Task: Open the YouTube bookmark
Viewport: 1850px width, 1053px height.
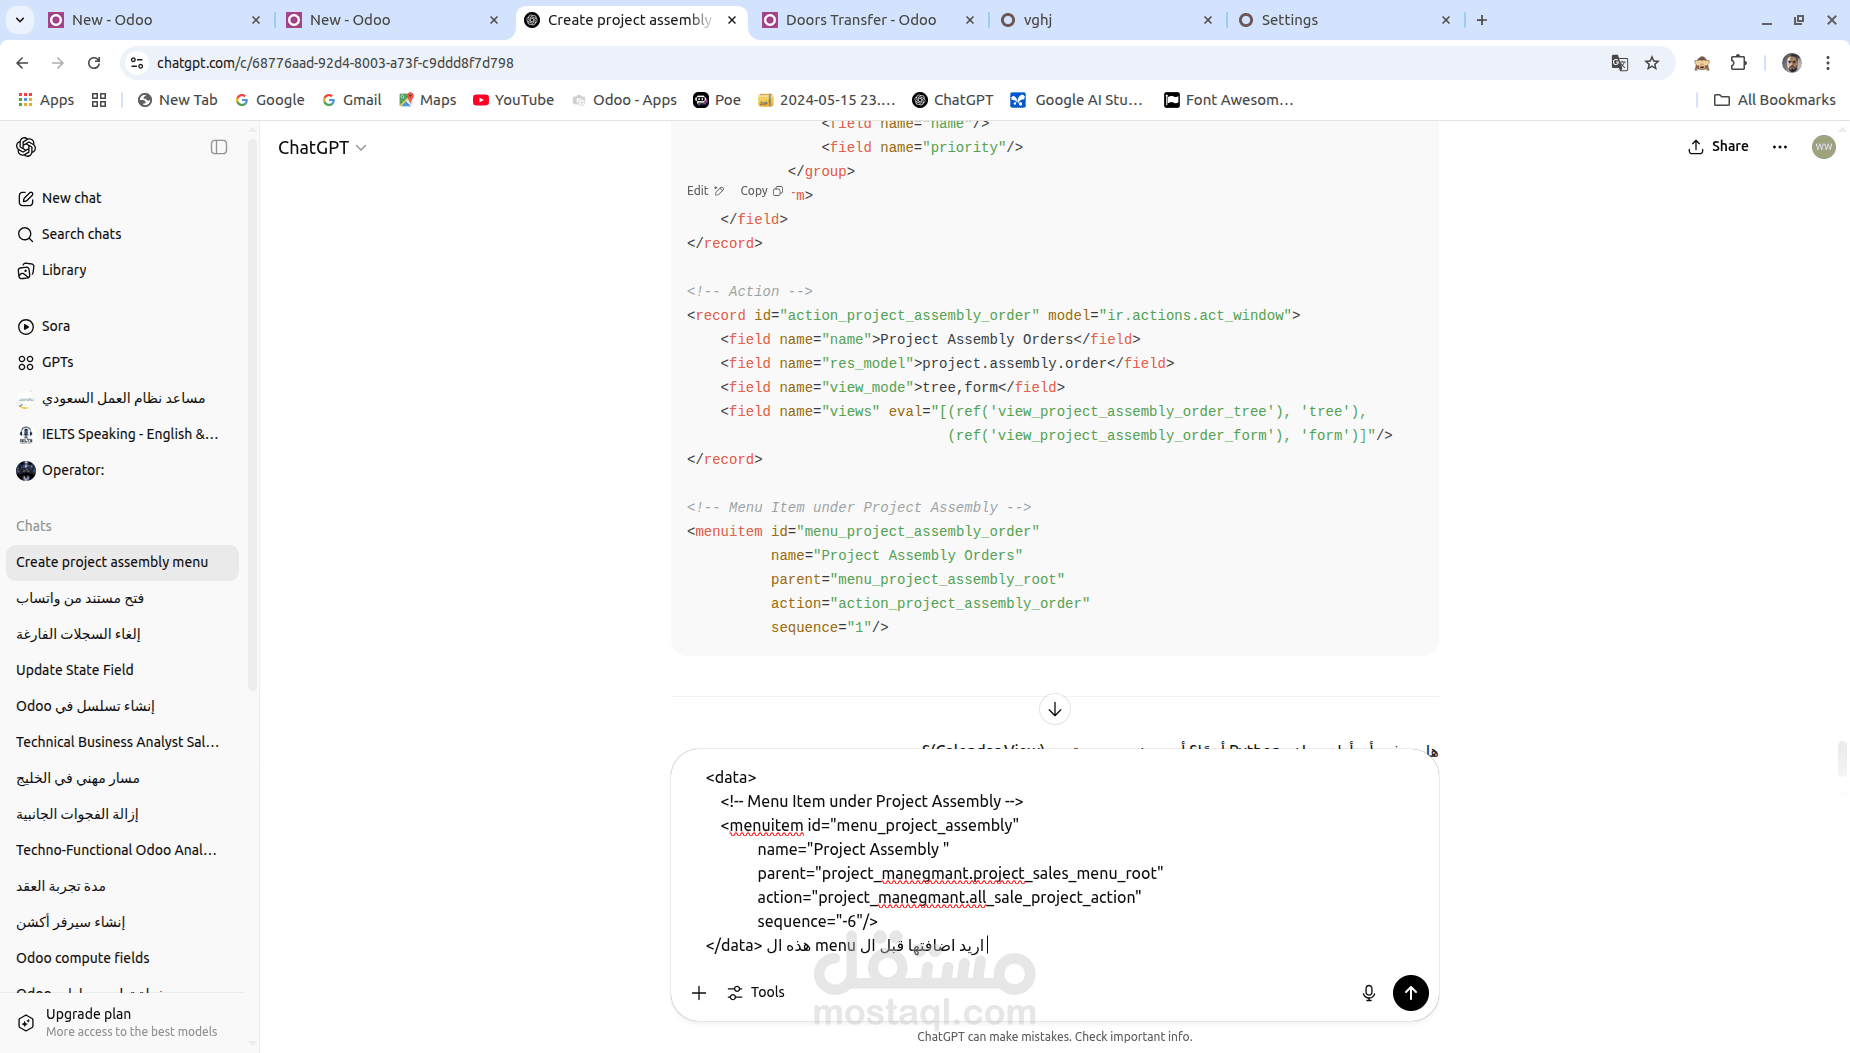Action: 513,100
